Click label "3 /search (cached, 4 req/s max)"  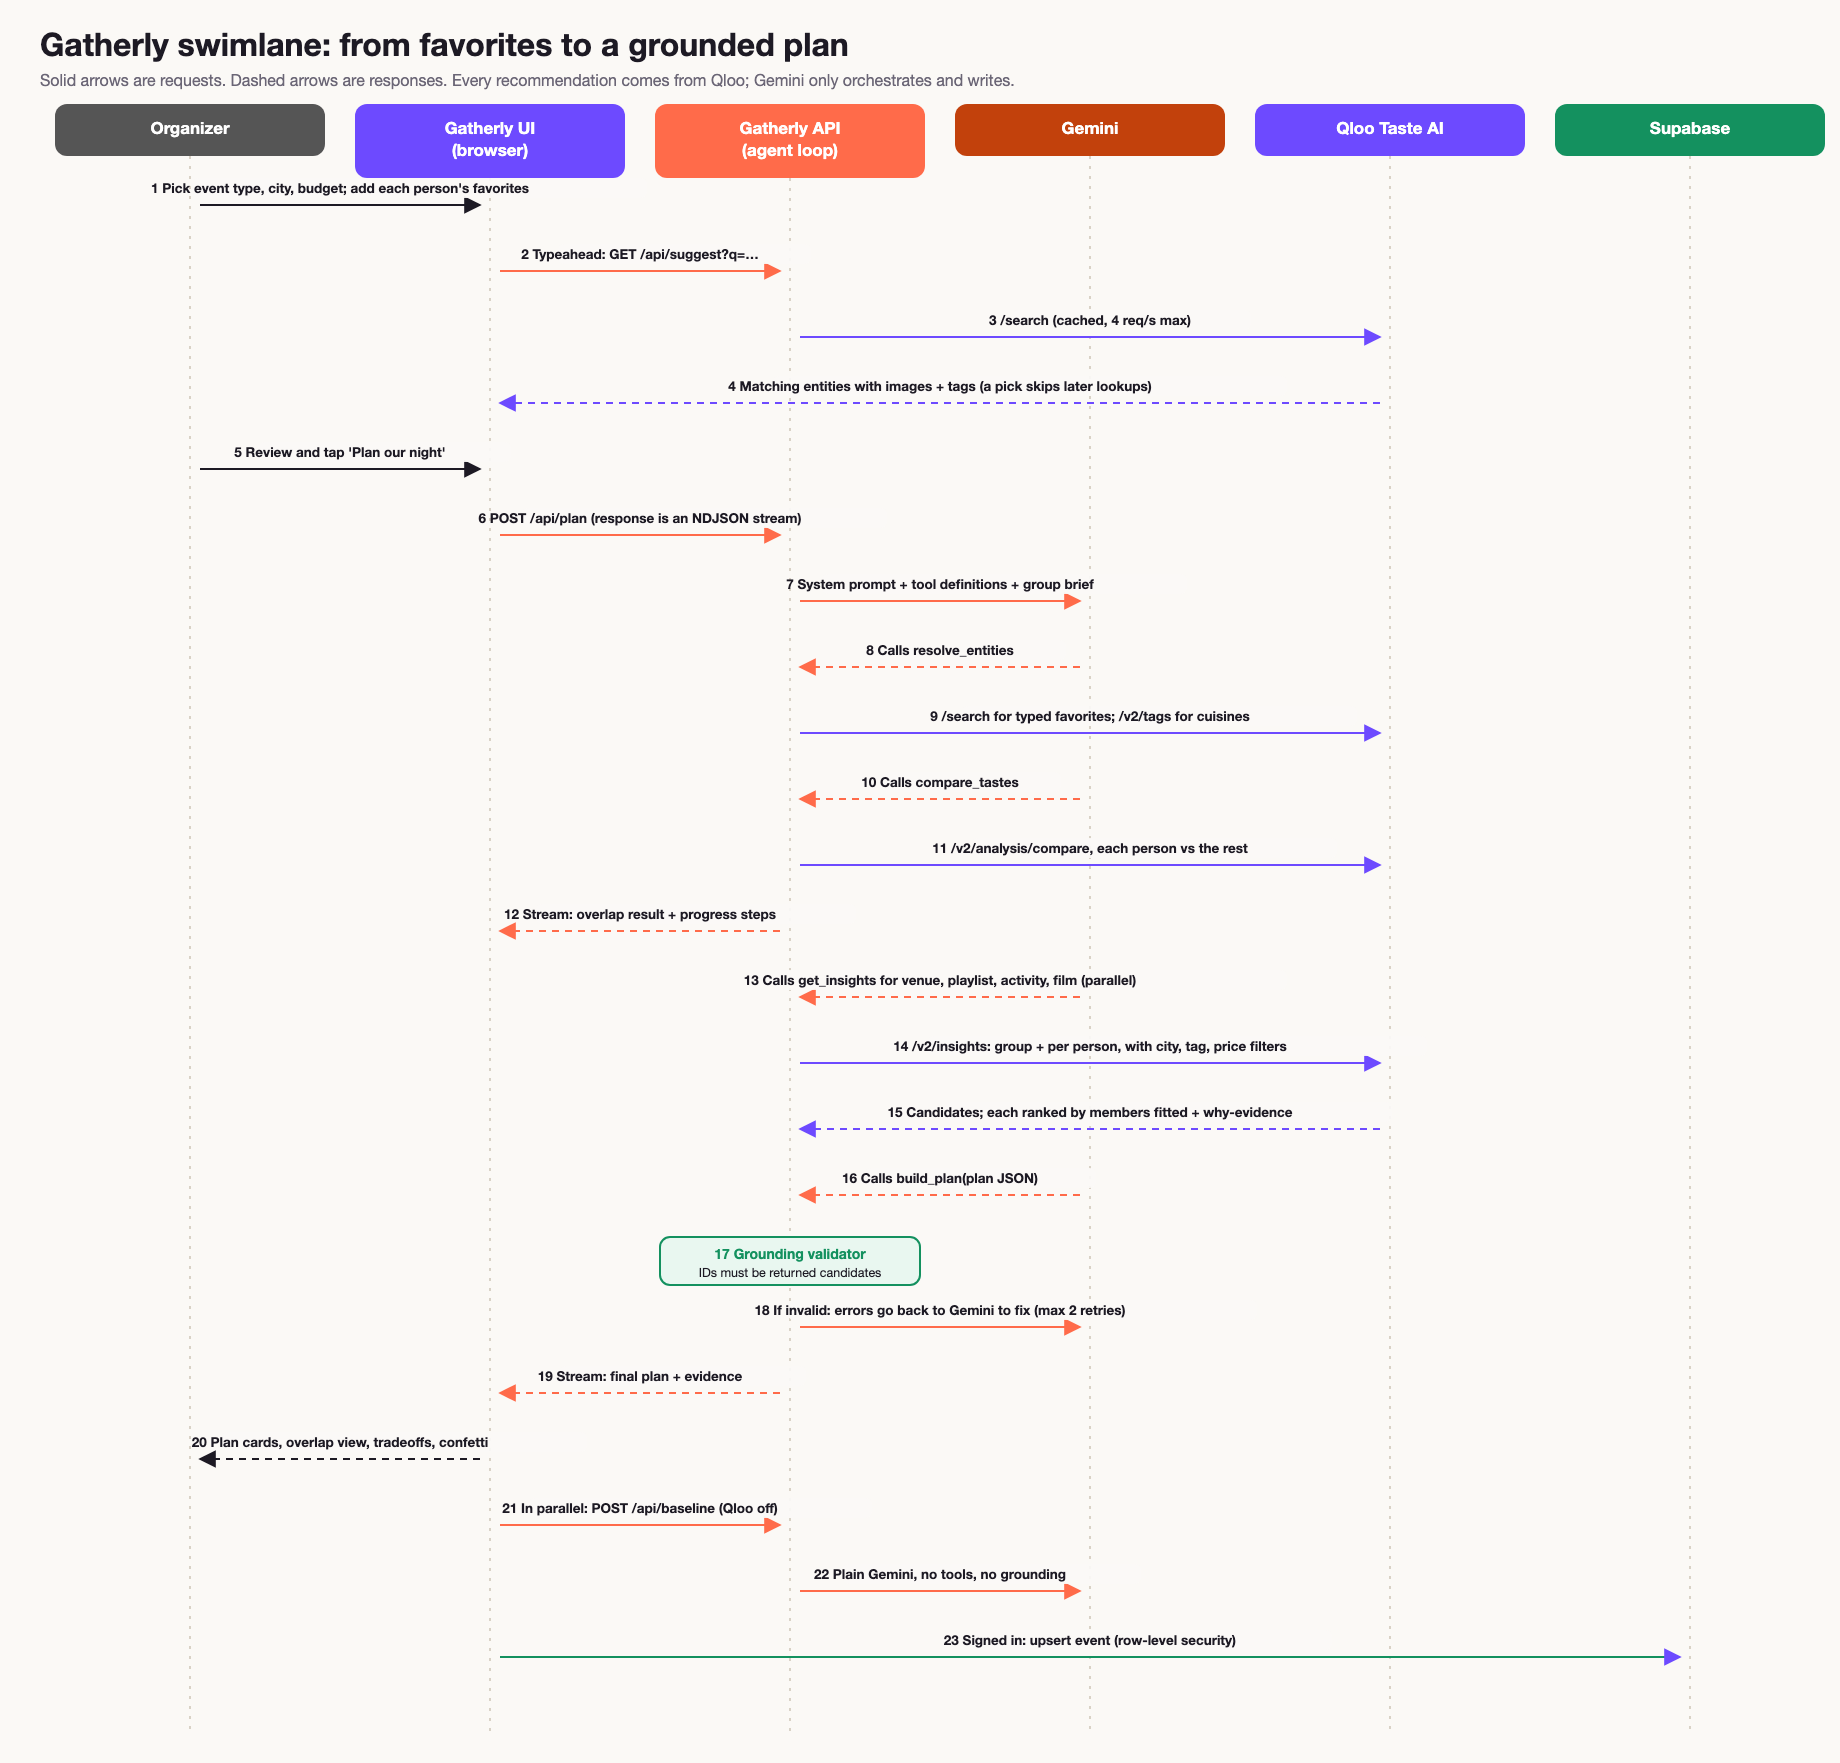[1090, 321]
